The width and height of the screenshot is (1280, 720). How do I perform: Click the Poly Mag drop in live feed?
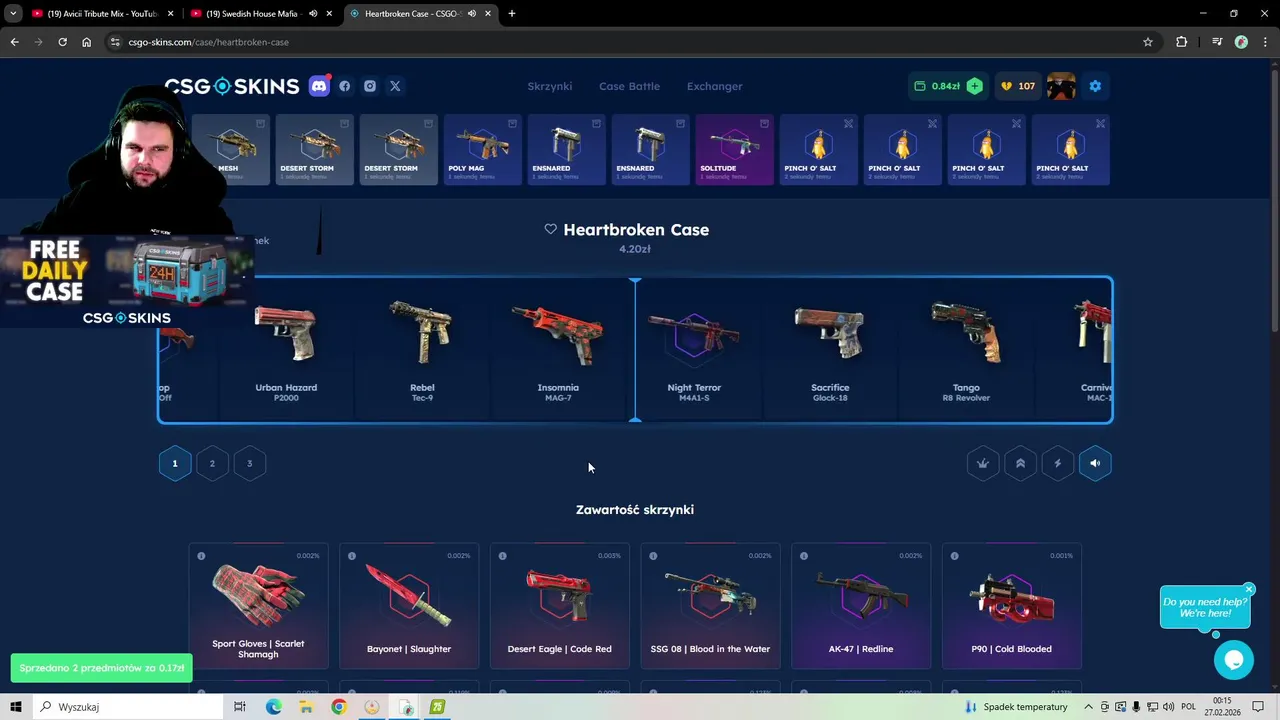point(483,150)
